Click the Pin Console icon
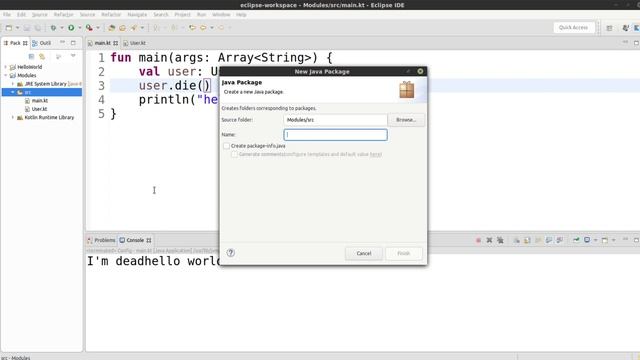The height and width of the screenshot is (360, 640). (576, 240)
